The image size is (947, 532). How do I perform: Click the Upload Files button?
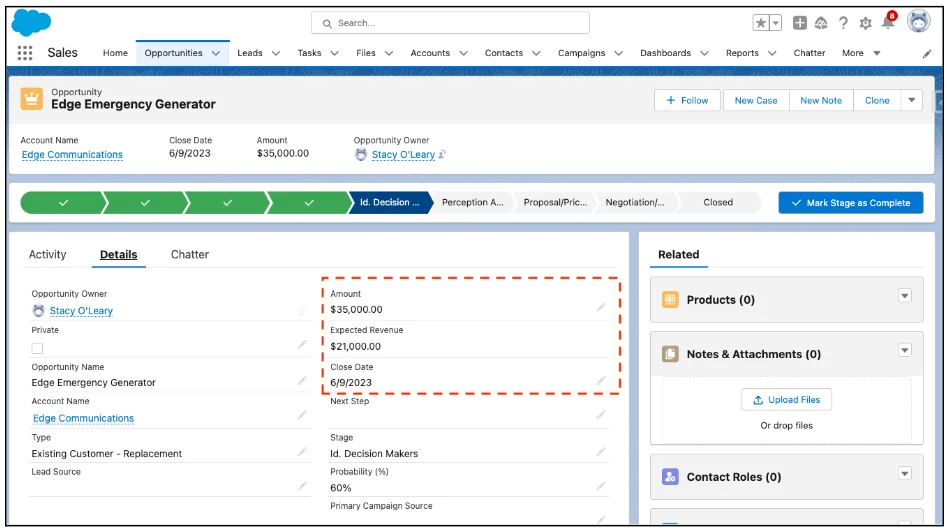[x=786, y=400]
